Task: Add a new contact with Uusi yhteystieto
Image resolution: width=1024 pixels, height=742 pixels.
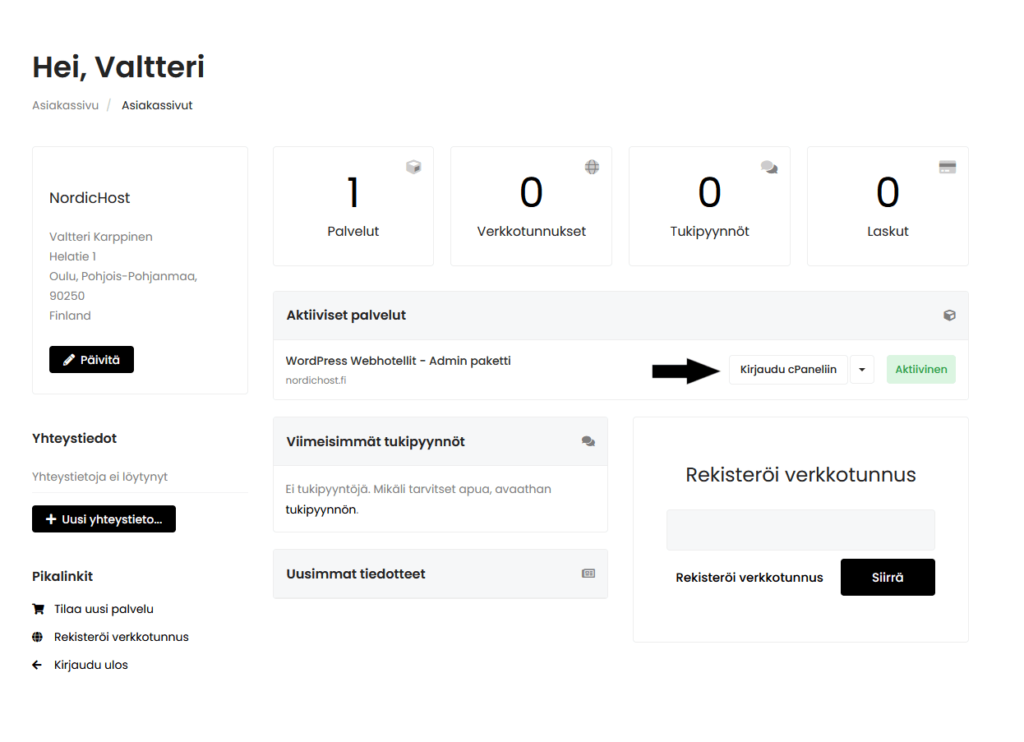Action: tap(104, 519)
